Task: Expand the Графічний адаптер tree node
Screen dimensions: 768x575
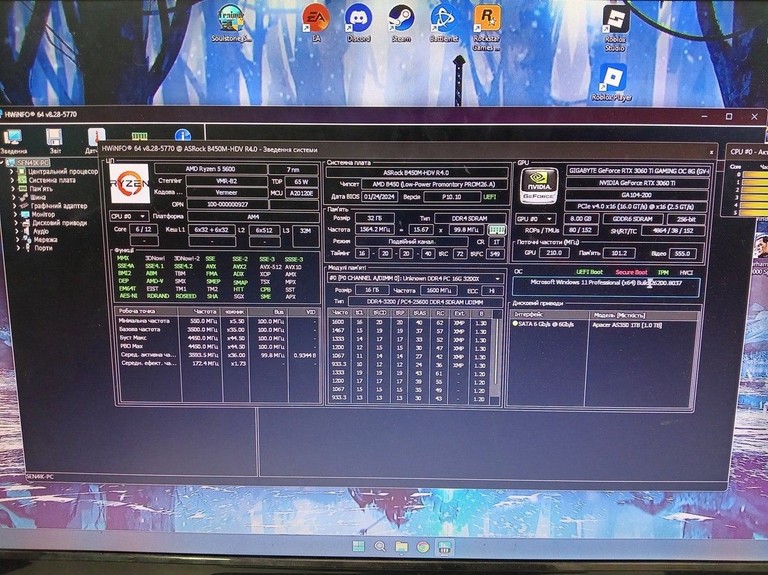Action: pos(15,206)
